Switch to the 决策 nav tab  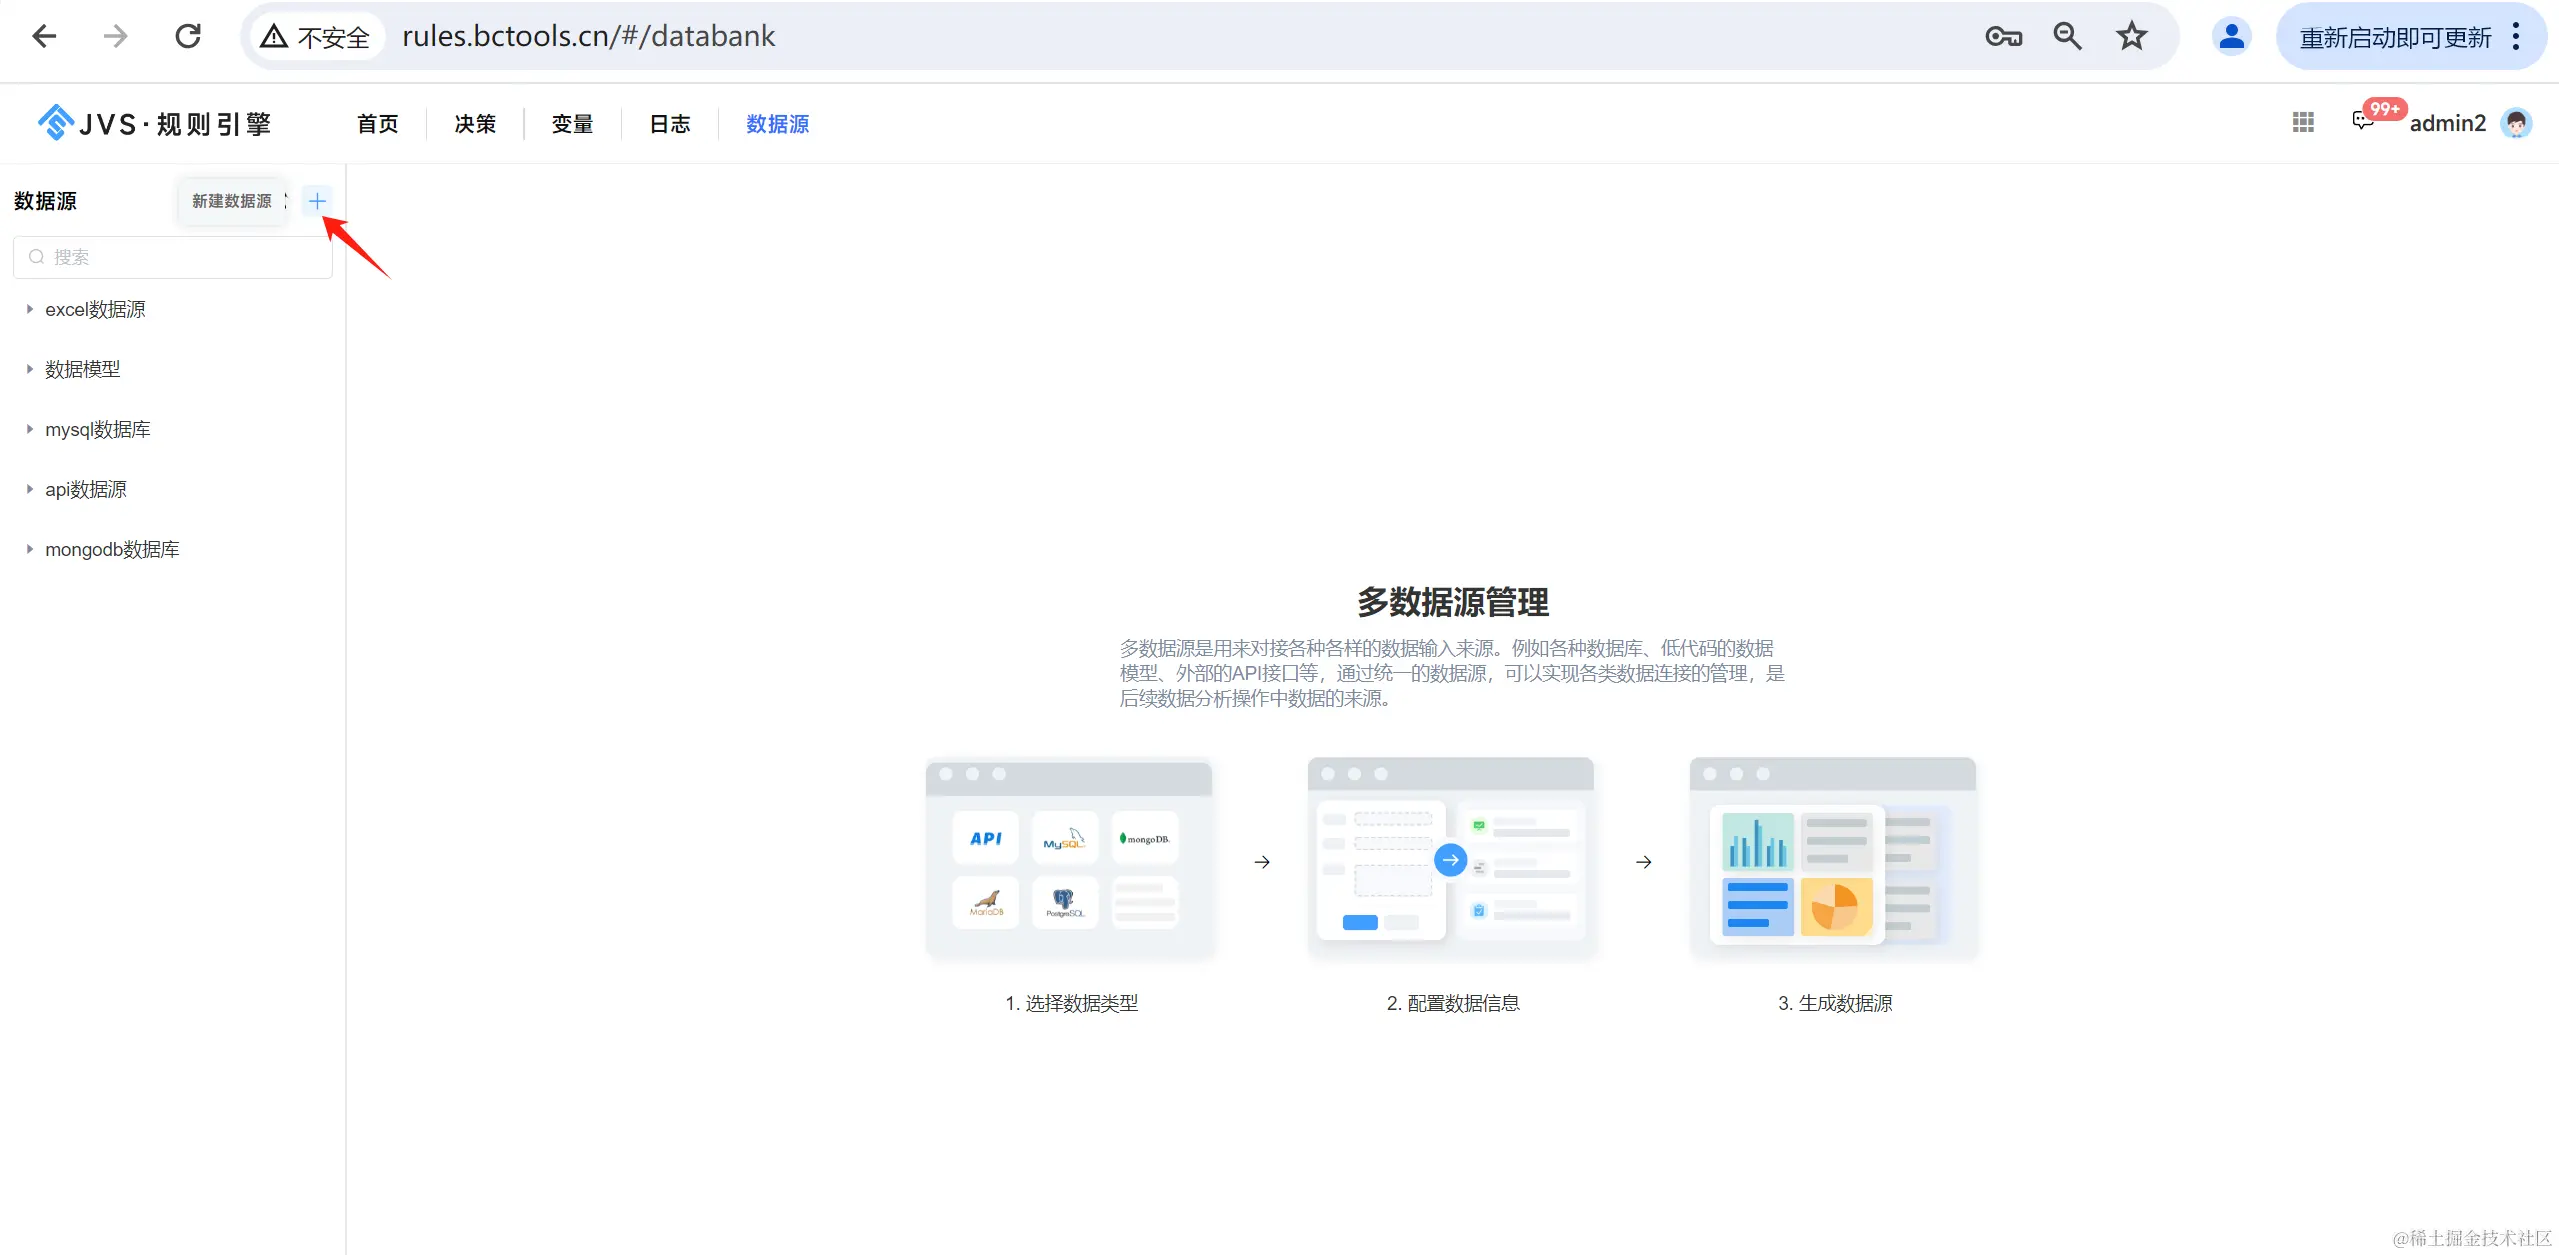(x=475, y=124)
